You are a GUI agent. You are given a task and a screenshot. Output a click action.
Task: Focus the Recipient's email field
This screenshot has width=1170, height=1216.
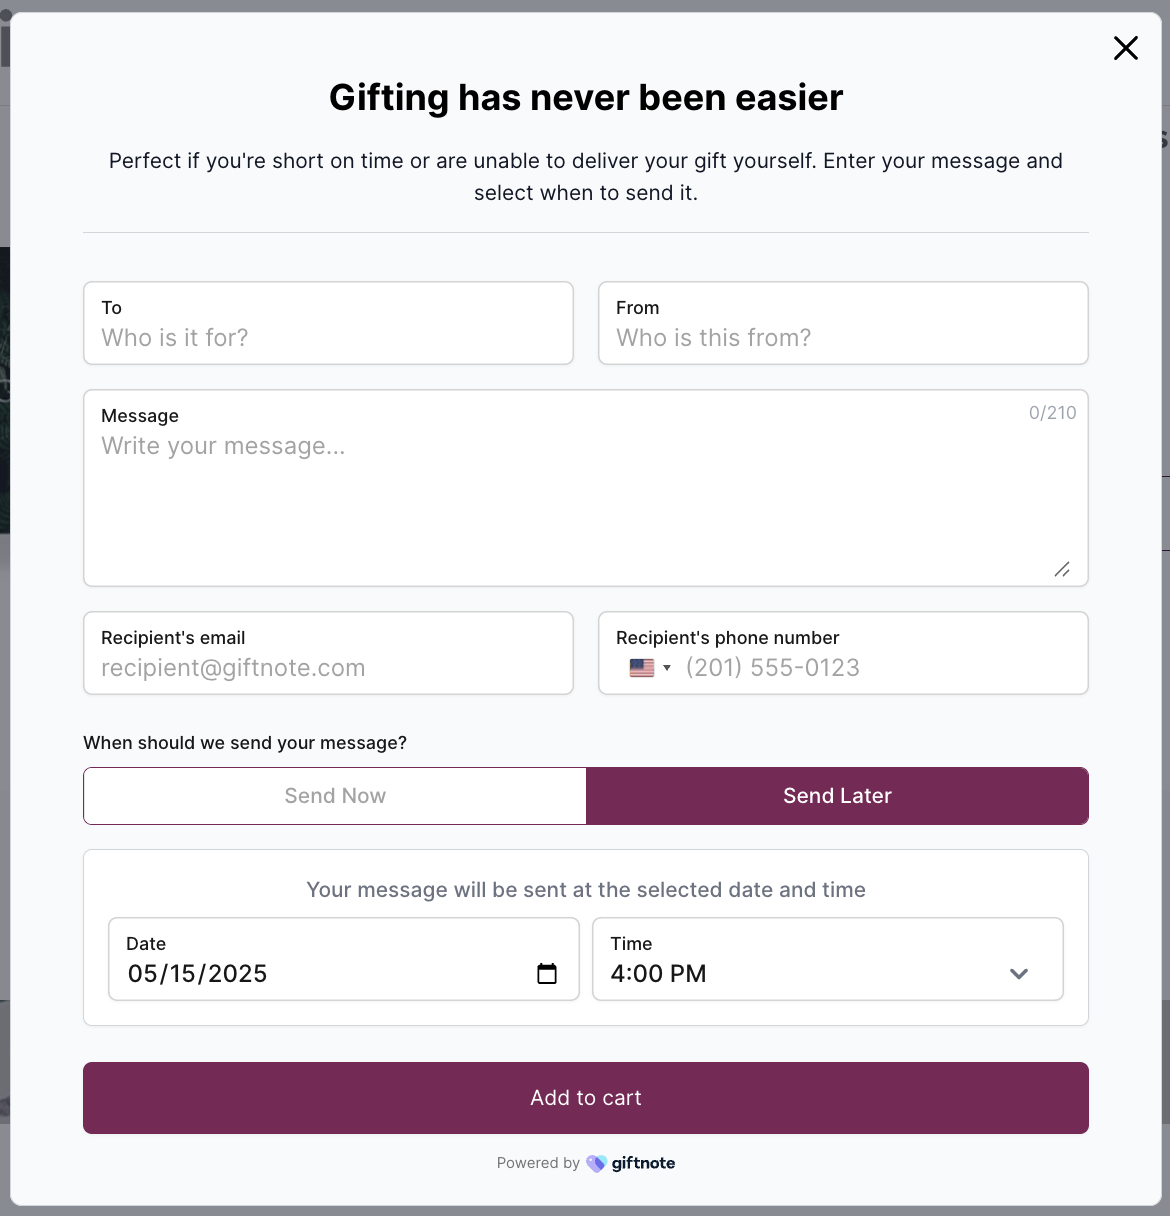[328, 653]
